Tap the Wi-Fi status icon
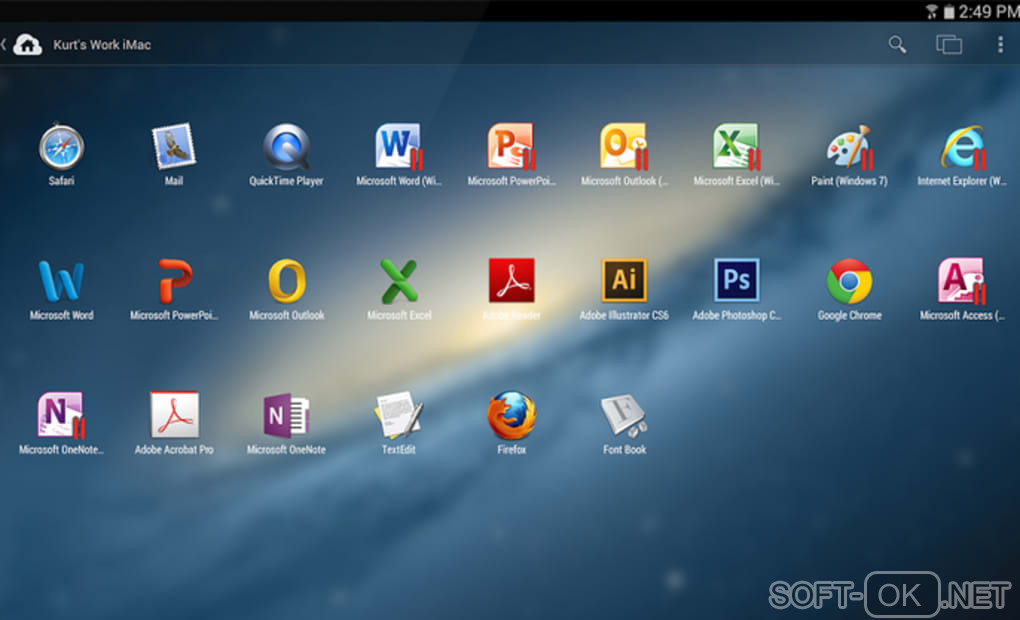This screenshot has height=620, width=1020. pos(932,11)
